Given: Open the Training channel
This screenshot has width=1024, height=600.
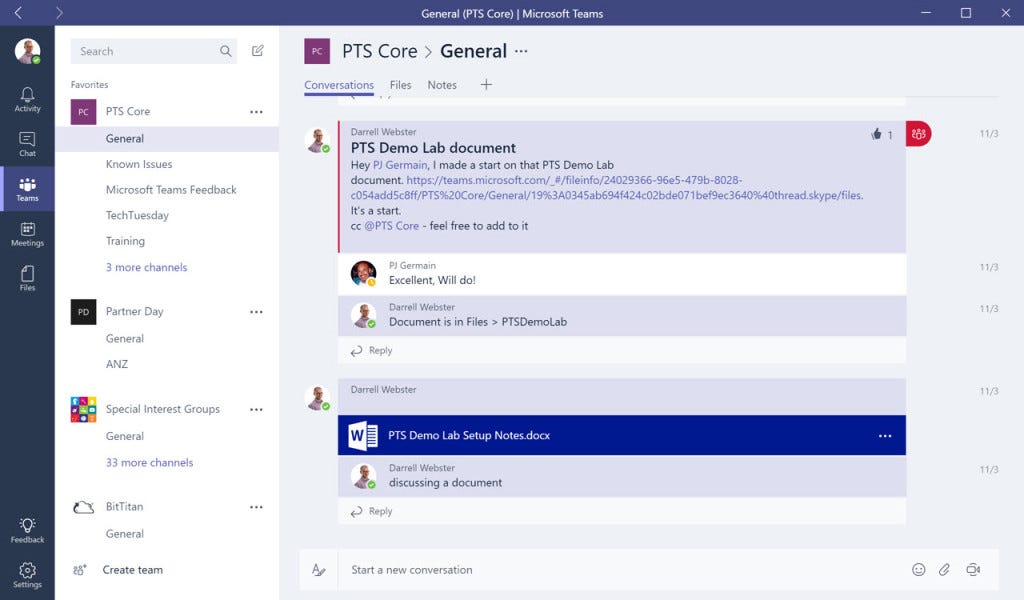Looking at the screenshot, I should tap(125, 241).
